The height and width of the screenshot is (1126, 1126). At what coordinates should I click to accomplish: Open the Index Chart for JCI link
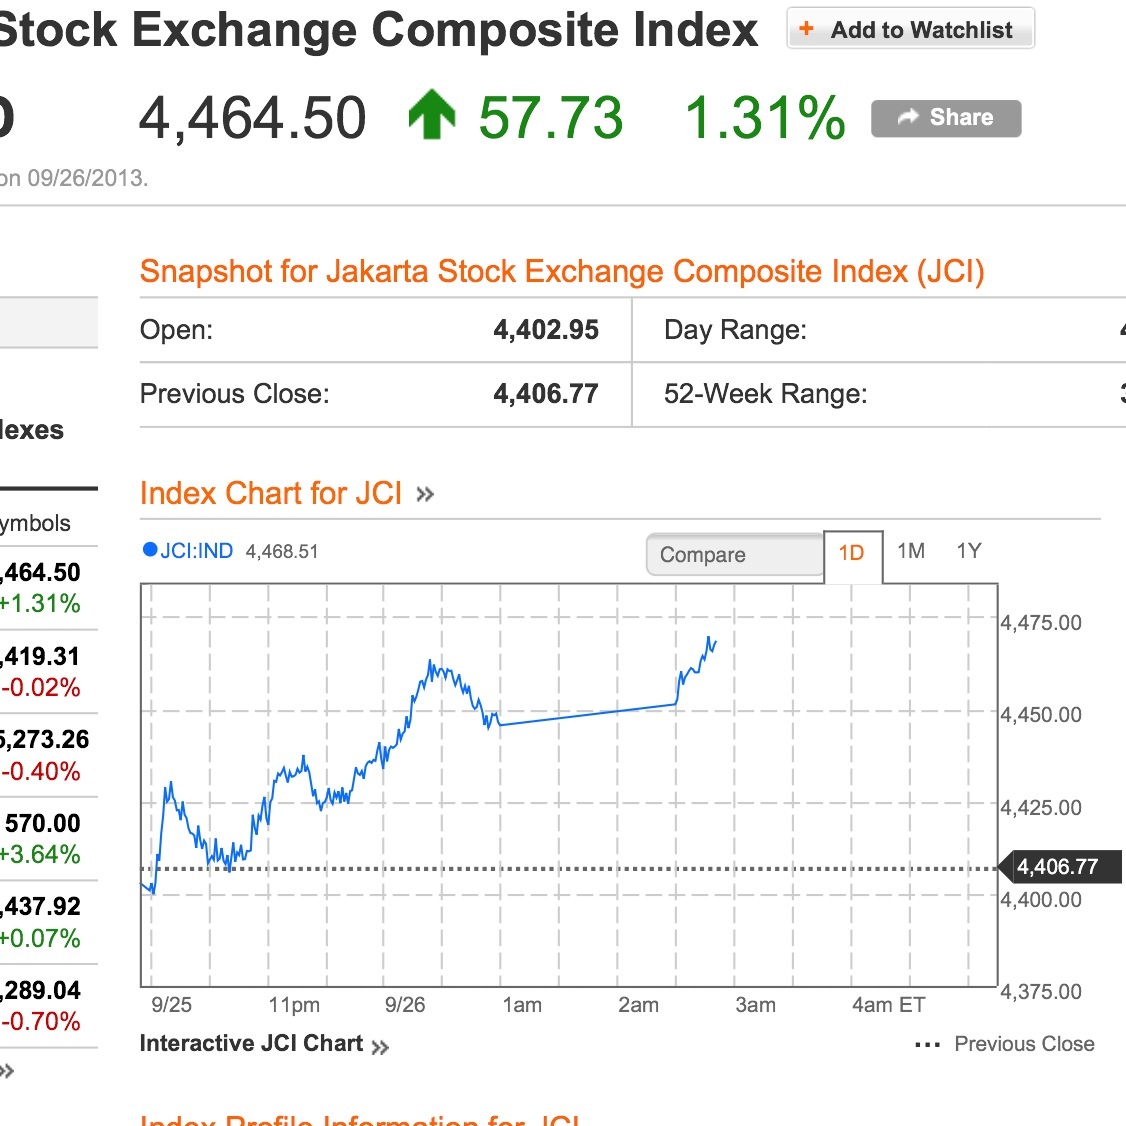271,494
